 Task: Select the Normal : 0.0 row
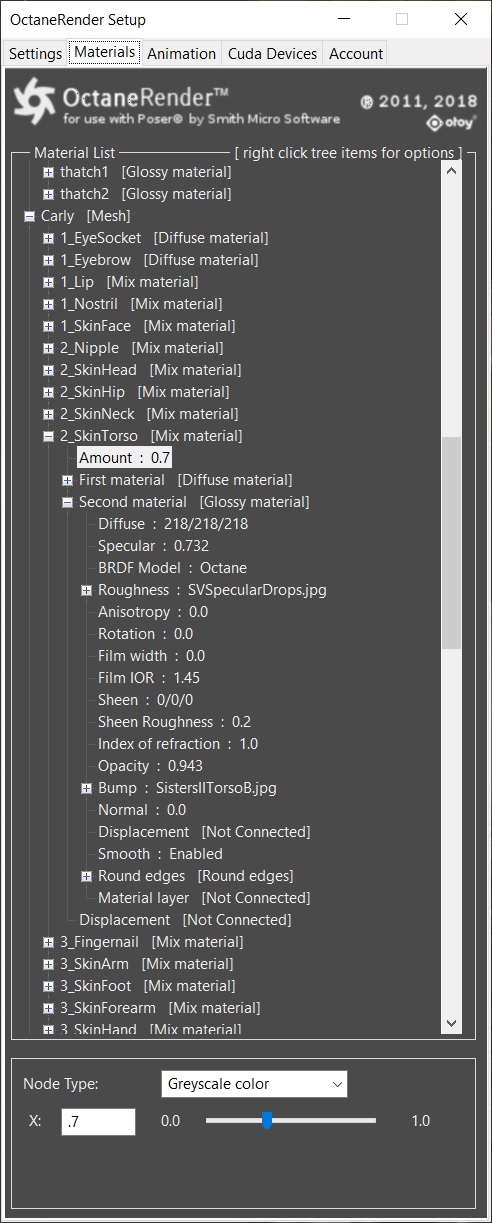pyautogui.click(x=142, y=810)
